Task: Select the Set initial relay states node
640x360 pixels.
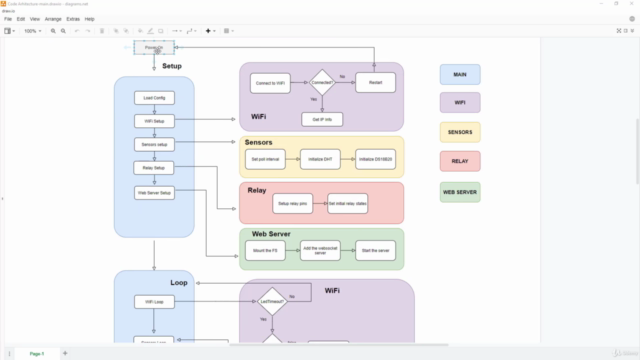Action: 348,204
